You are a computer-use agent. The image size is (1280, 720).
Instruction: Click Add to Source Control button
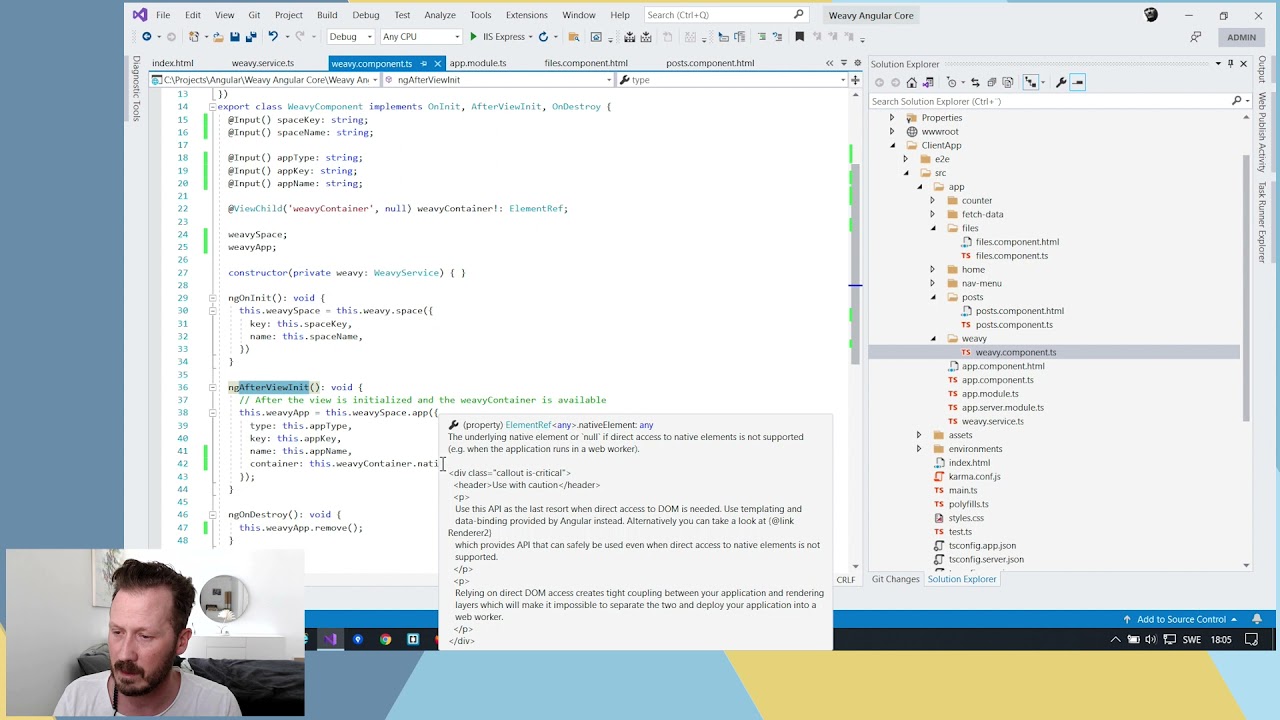pyautogui.click(x=1180, y=619)
